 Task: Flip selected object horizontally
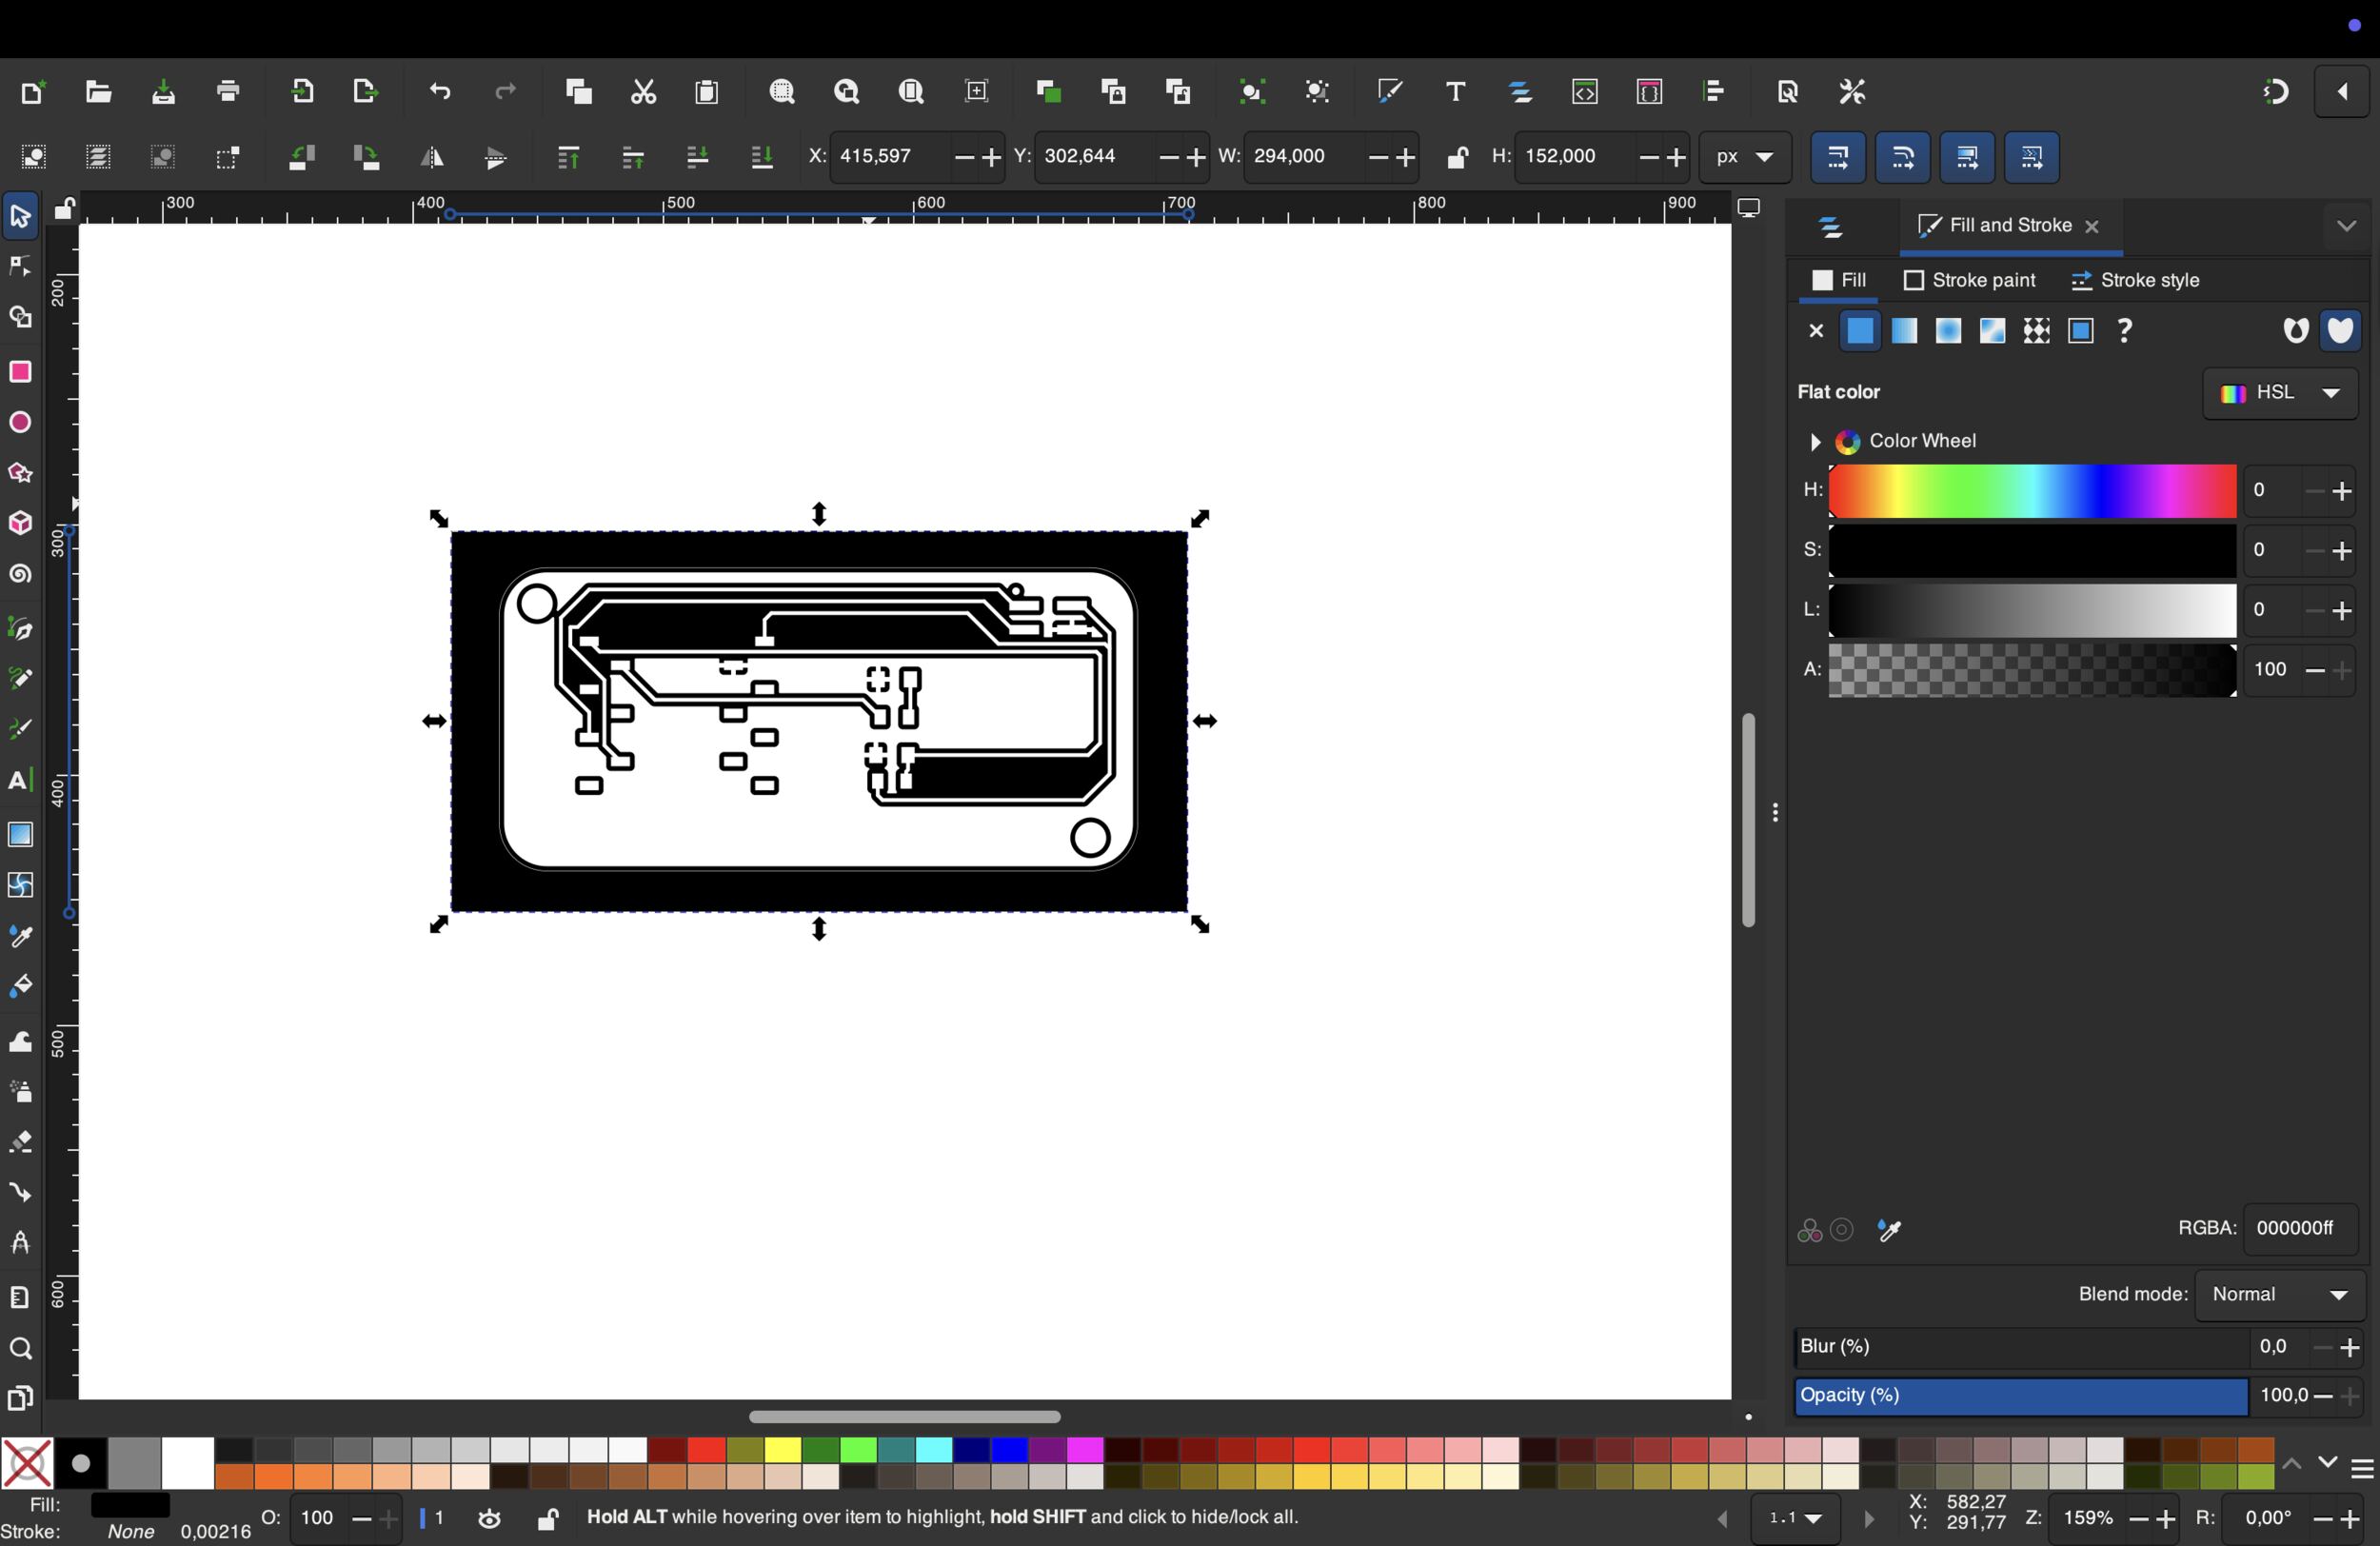pos(432,158)
